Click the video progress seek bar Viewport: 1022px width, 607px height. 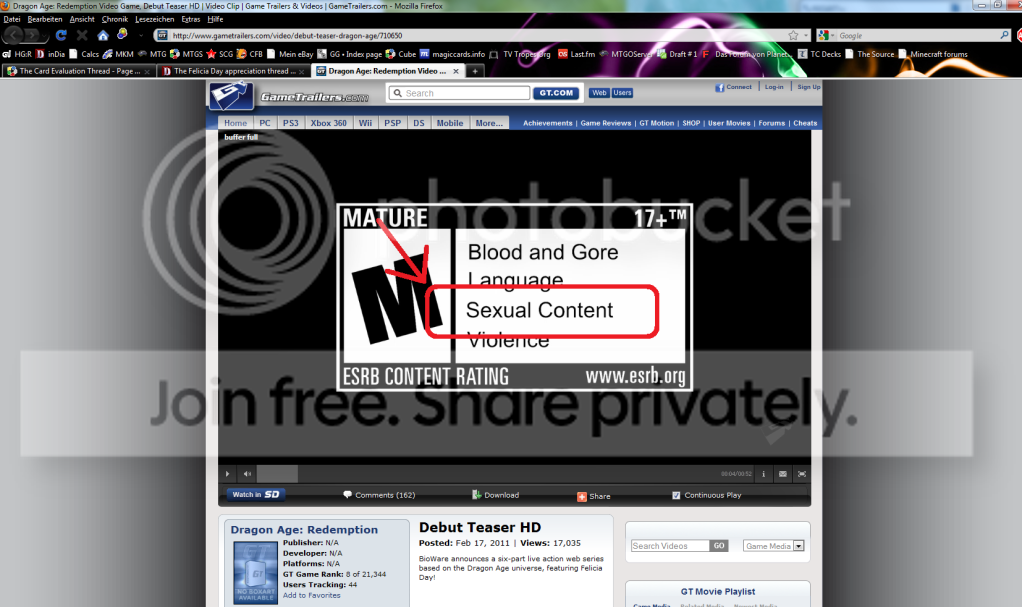480,474
